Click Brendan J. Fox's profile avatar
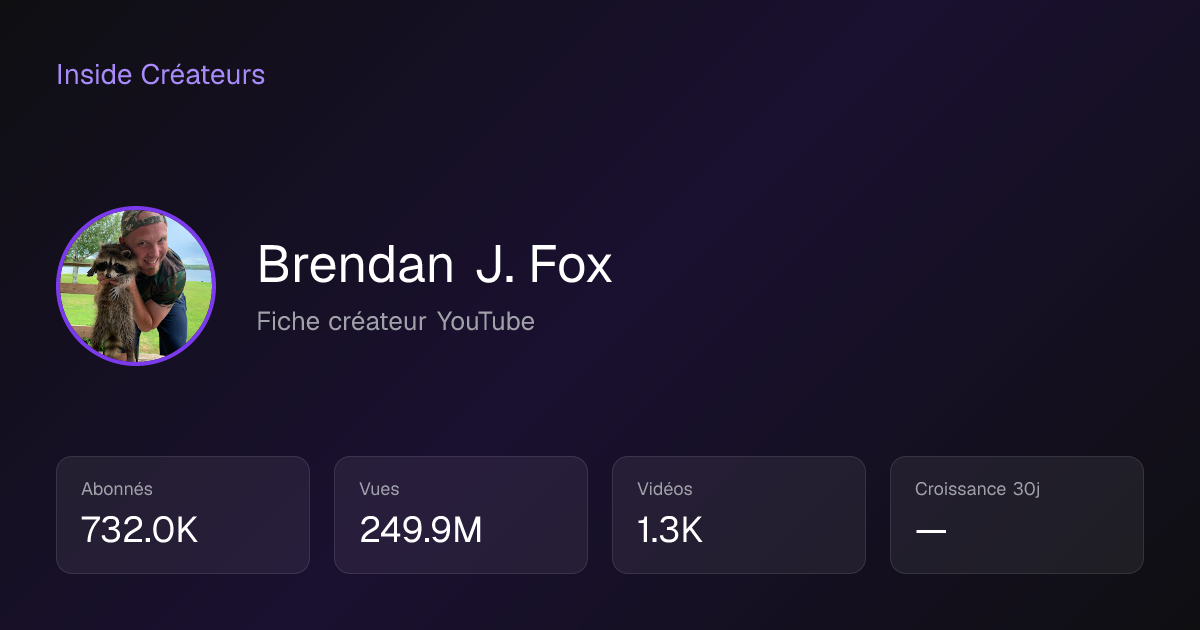The image size is (1200, 630). (136, 286)
